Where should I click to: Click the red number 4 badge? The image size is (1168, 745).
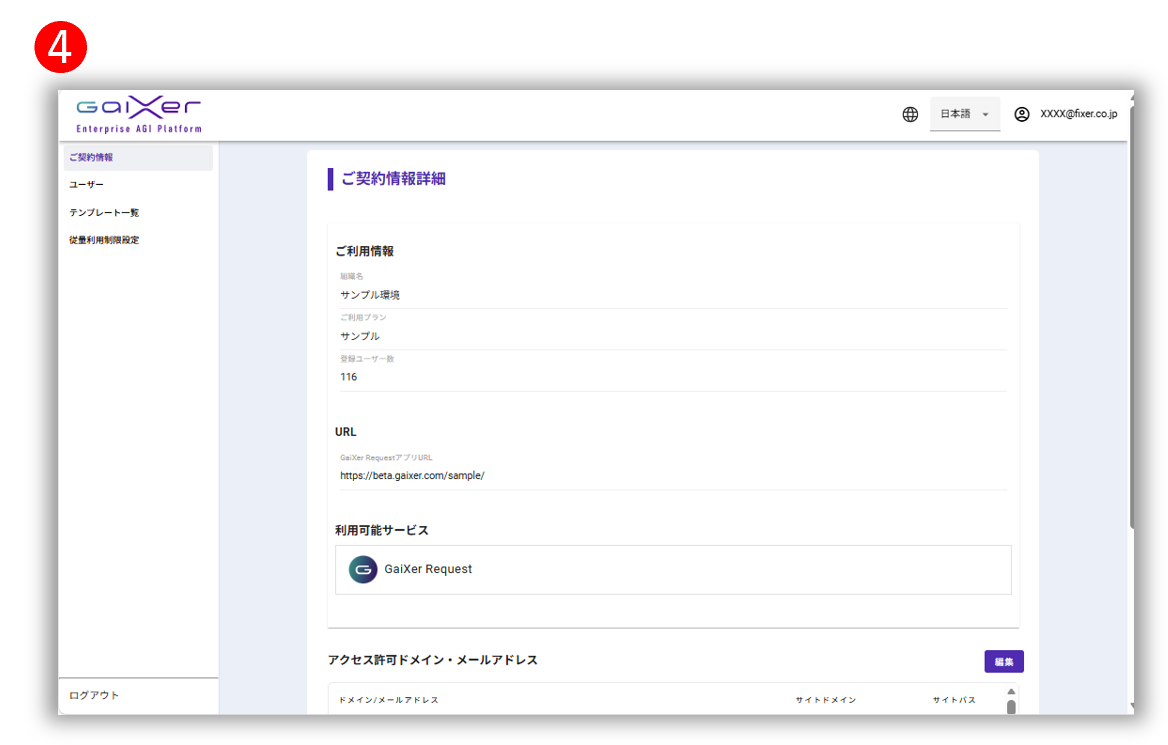[x=61, y=47]
